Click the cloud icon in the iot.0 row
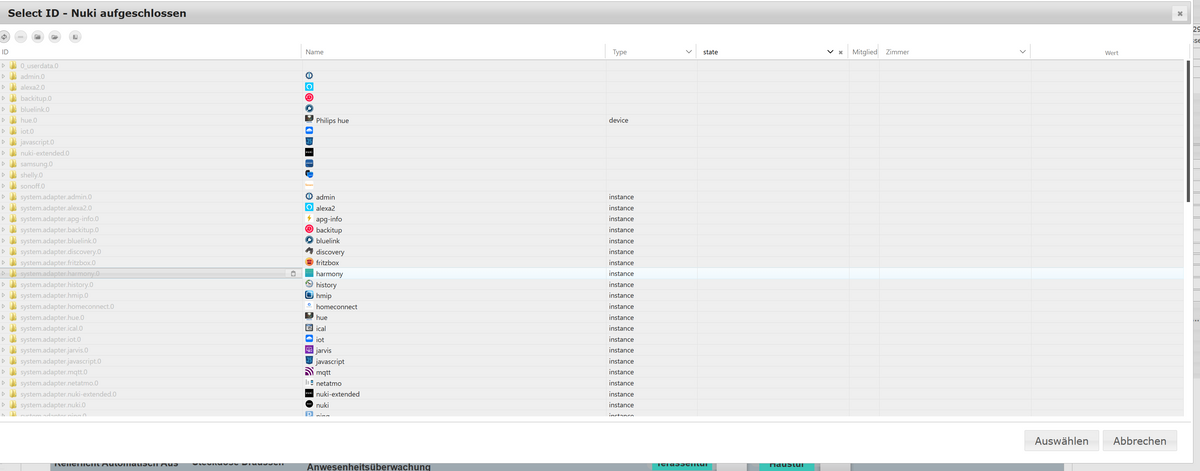 pyautogui.click(x=309, y=131)
